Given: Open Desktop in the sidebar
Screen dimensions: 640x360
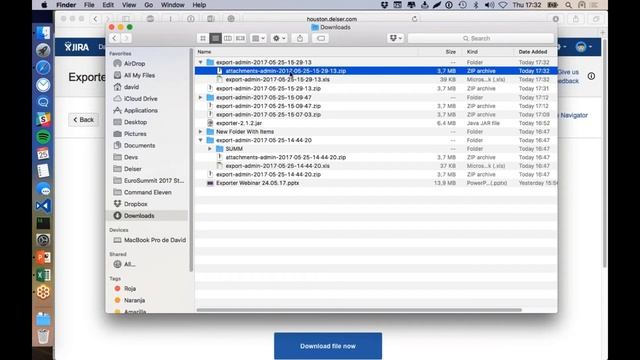Looking at the screenshot, I should 135,122.
